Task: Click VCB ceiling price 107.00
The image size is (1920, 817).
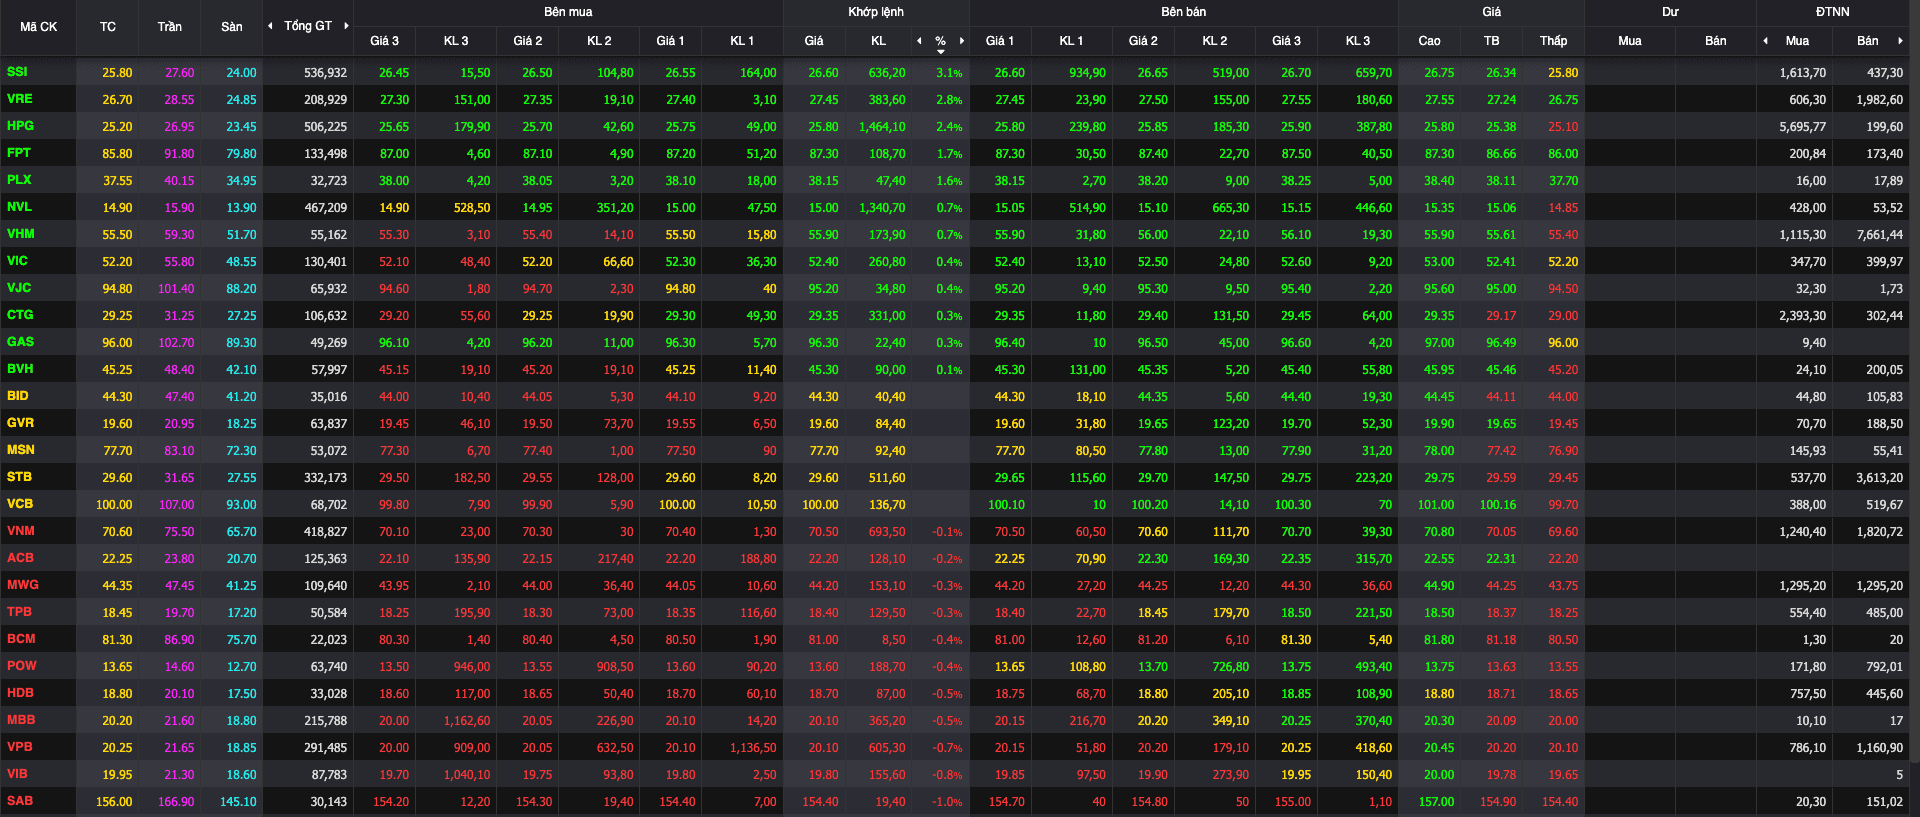Action: (176, 505)
